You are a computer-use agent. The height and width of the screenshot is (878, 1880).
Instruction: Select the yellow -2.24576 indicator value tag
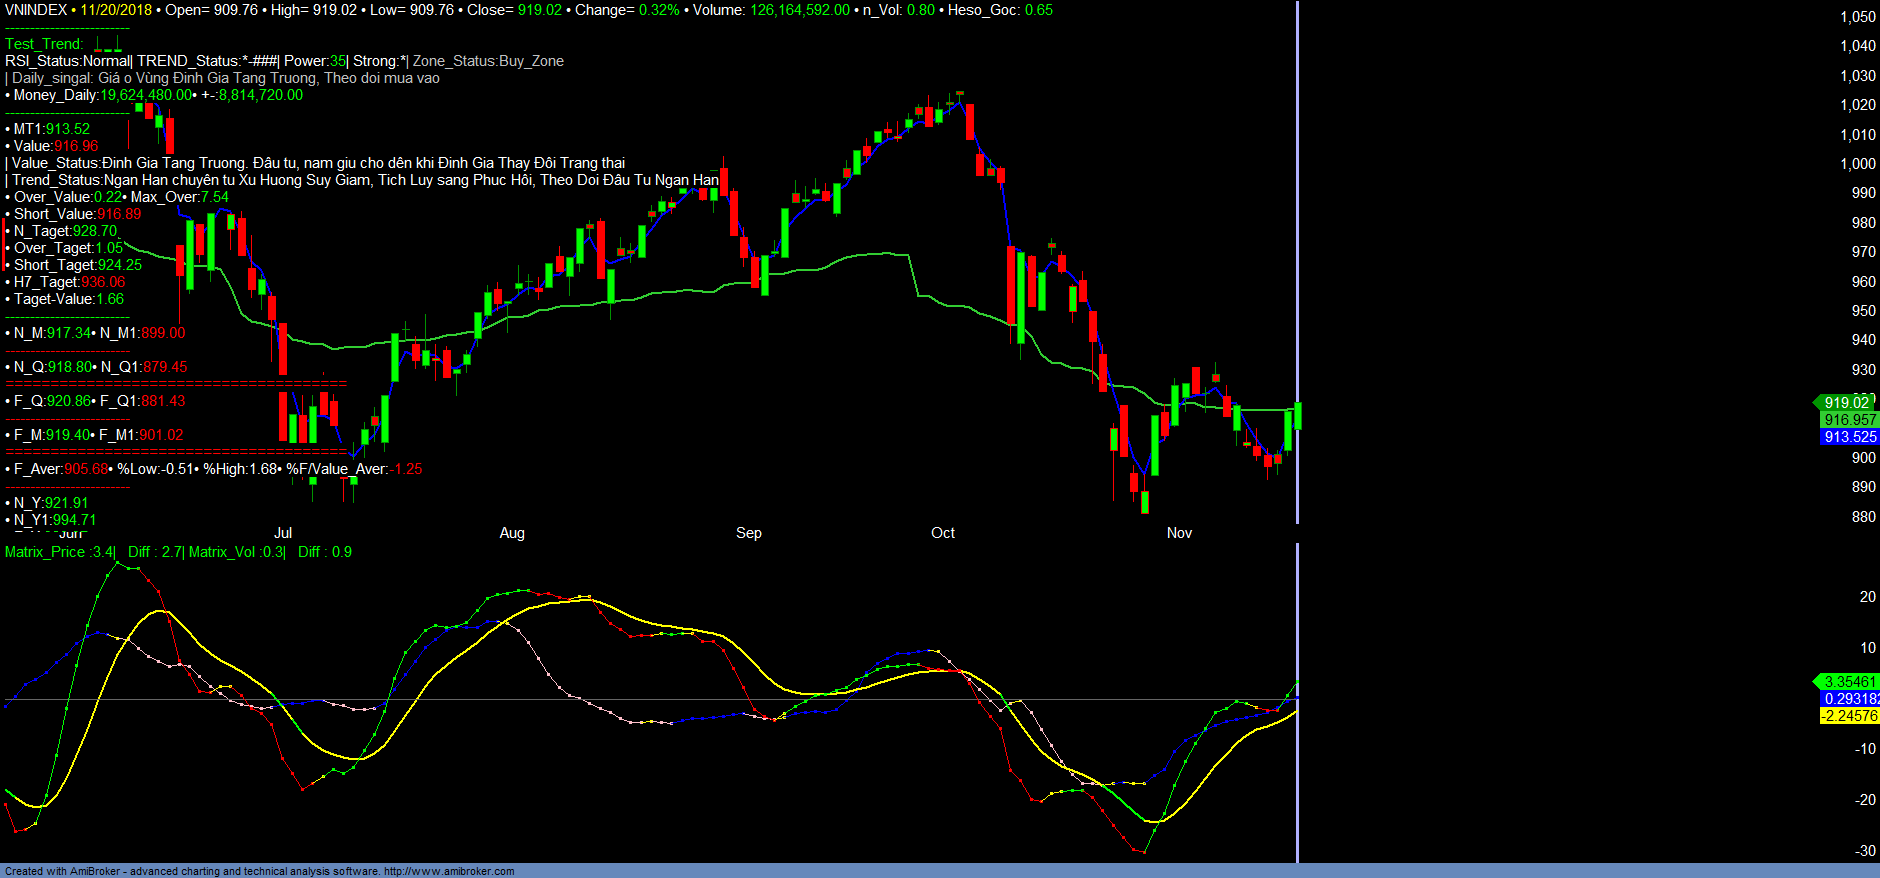pos(1848,716)
